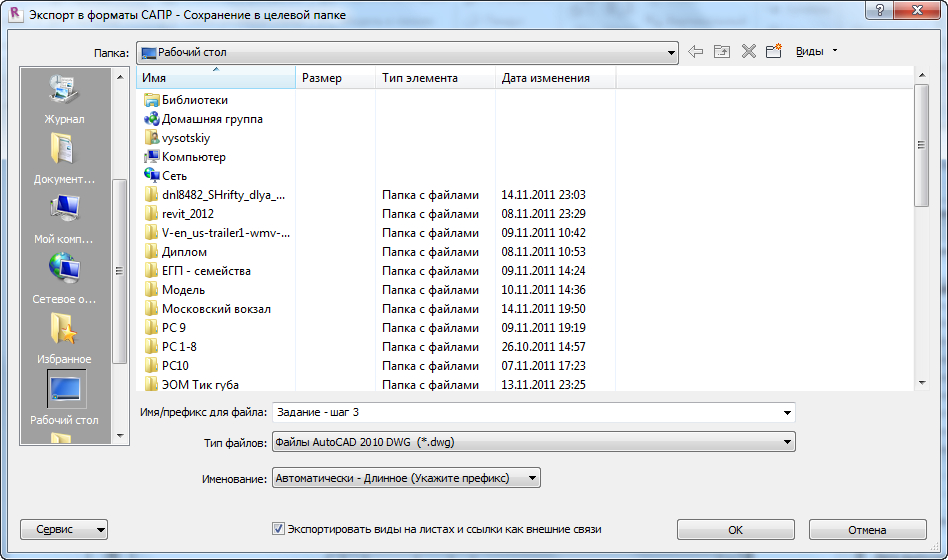Select the Московский вокзал folder
This screenshot has height=560, width=948.
207,309
